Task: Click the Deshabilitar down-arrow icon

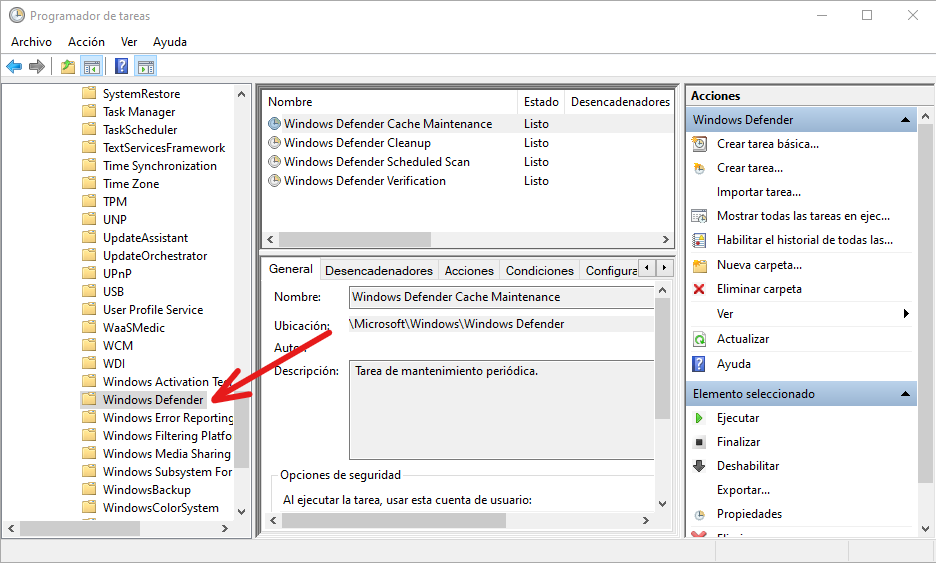Action: [x=699, y=466]
